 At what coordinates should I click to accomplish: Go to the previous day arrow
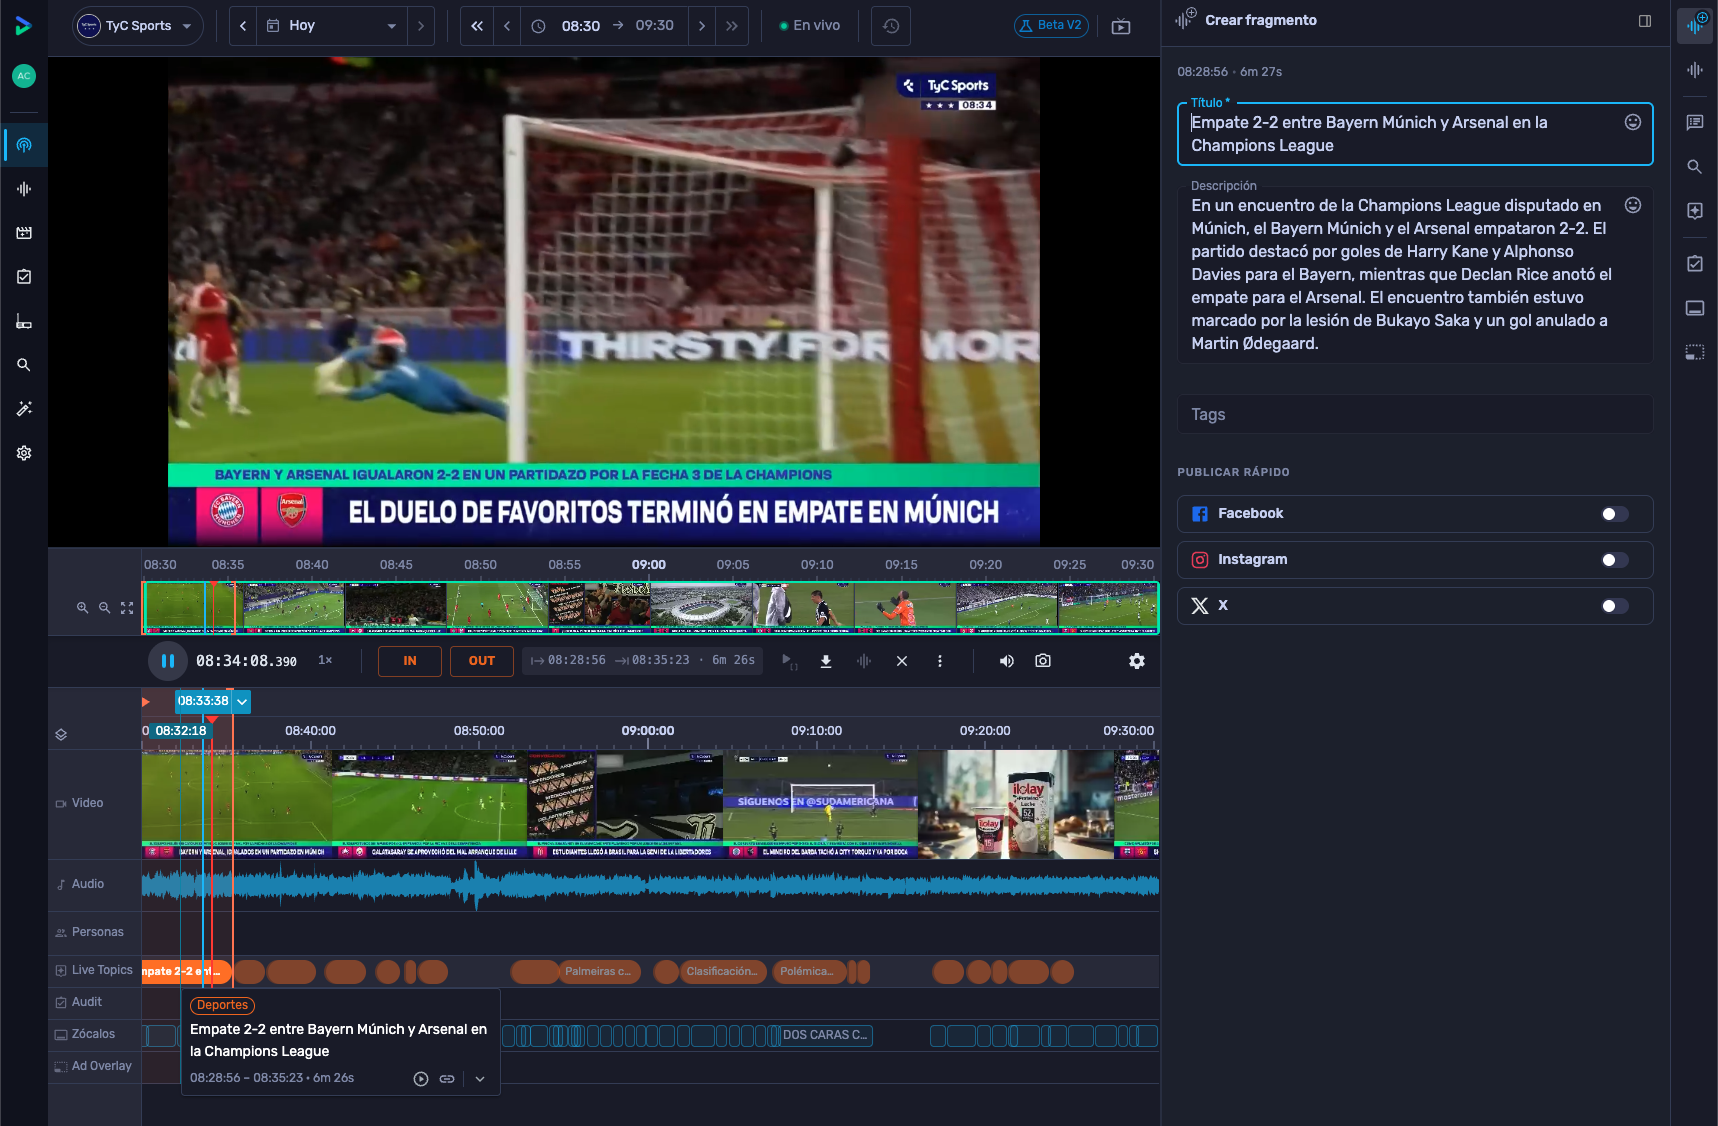(x=243, y=26)
